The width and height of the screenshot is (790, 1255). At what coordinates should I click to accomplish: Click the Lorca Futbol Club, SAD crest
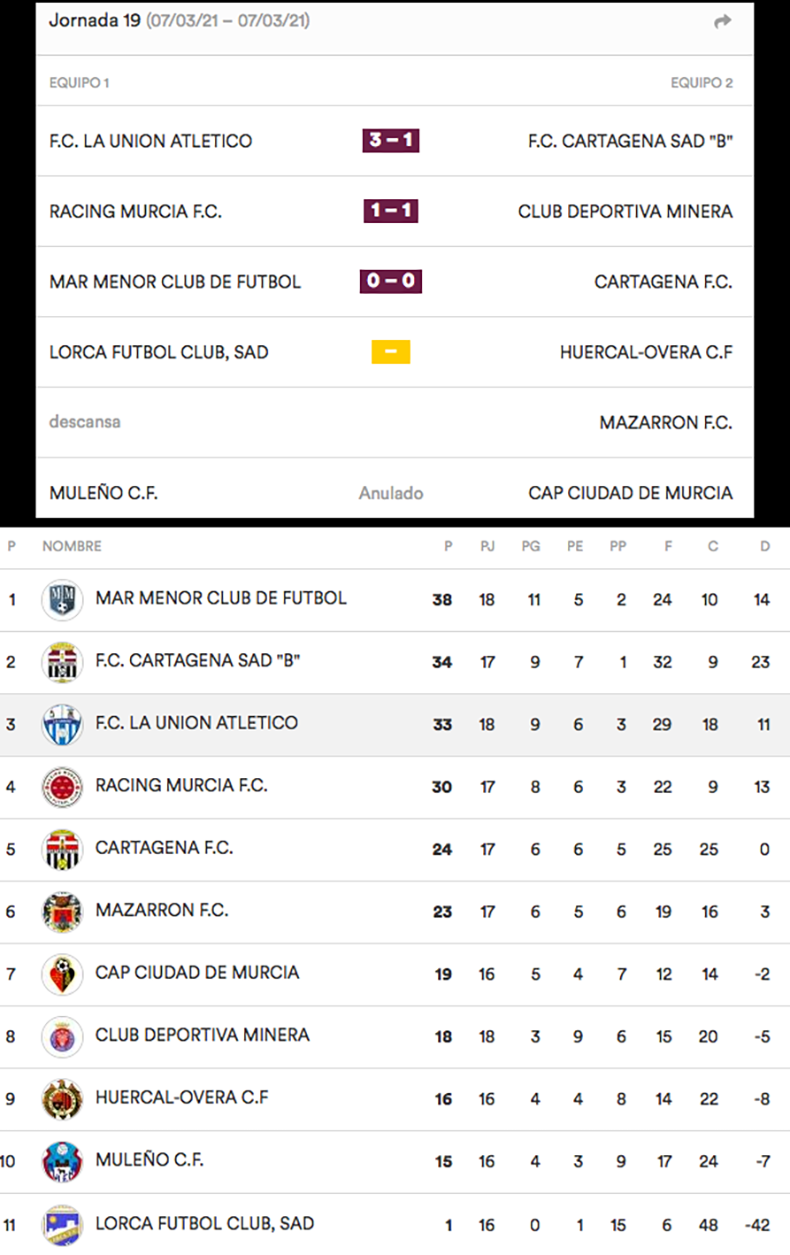61,1224
